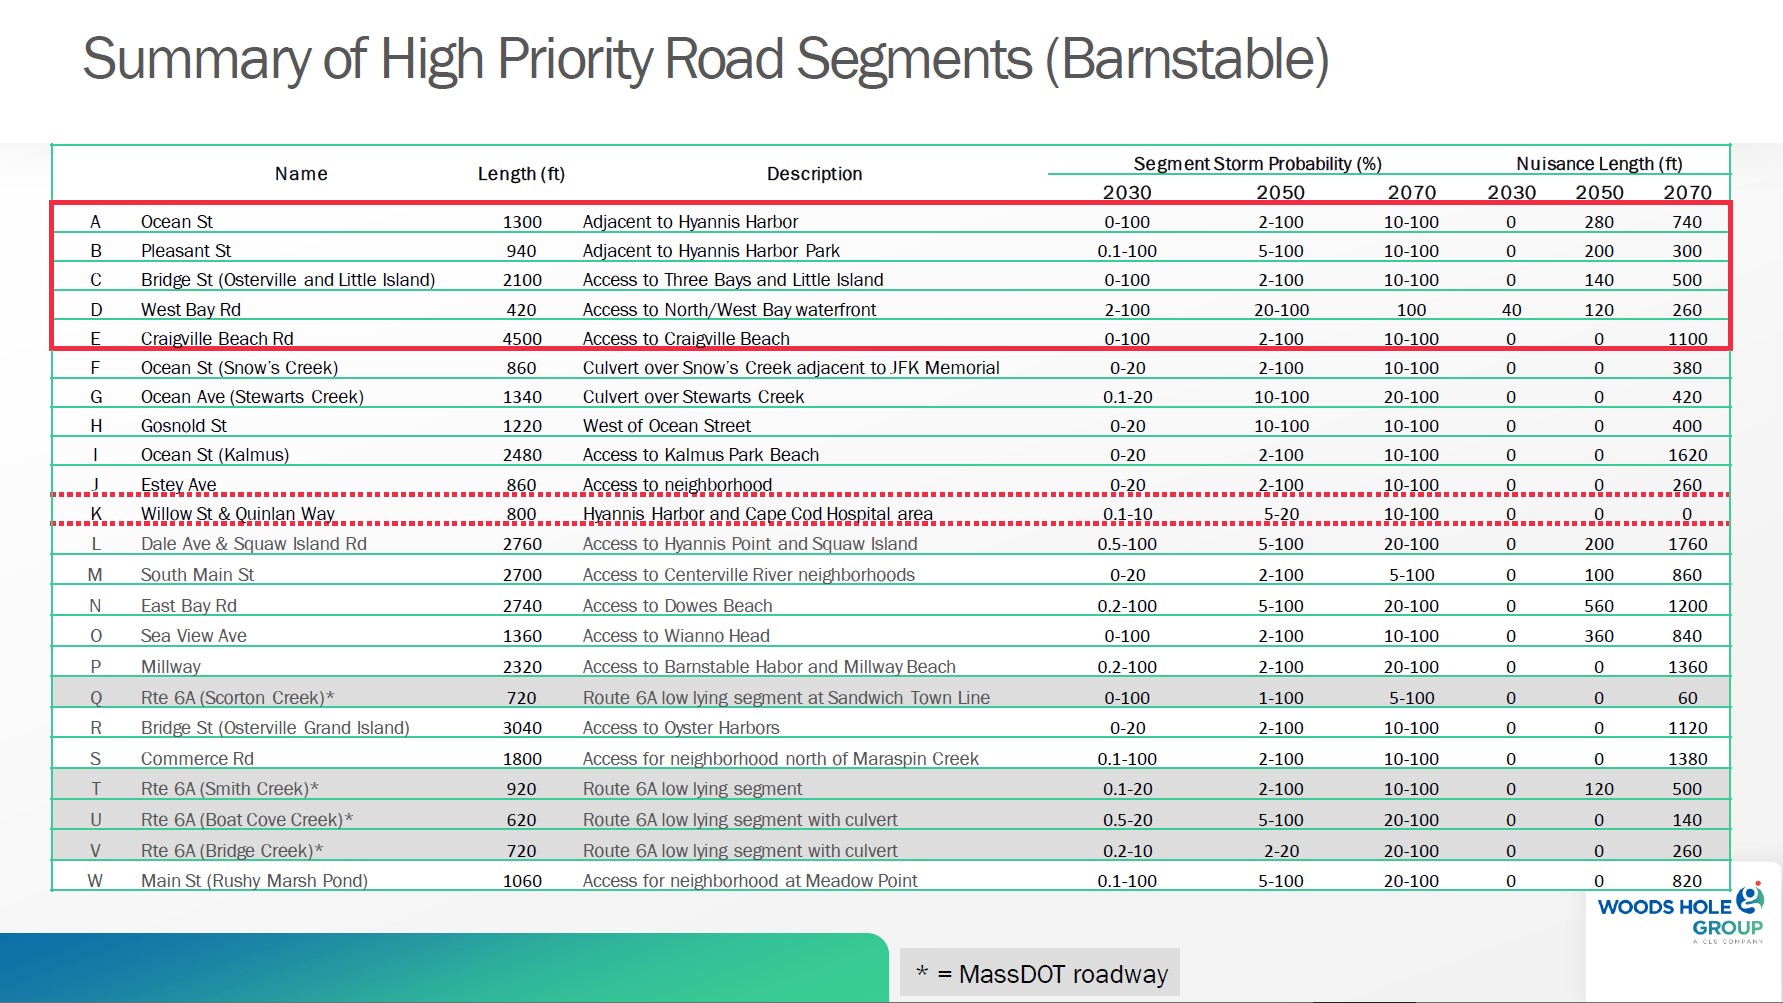Select the 2050 nuisance value '560'
The height and width of the screenshot is (1003, 1783).
point(1599,606)
